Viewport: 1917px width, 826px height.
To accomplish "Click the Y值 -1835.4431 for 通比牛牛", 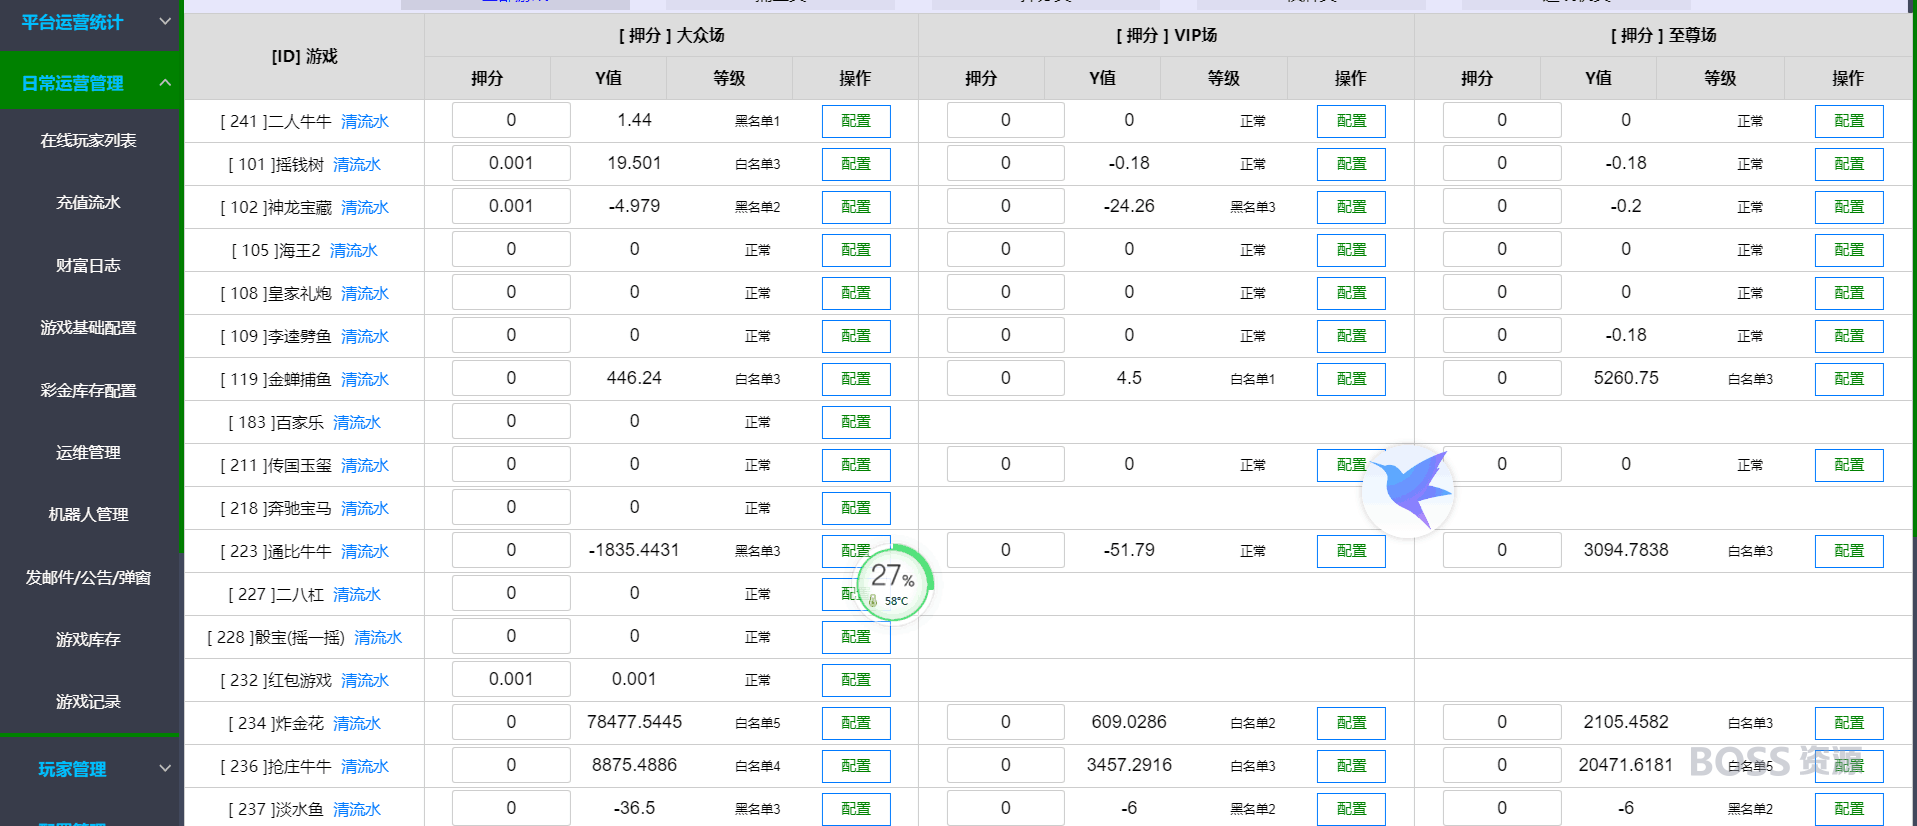I will pyautogui.click(x=634, y=550).
